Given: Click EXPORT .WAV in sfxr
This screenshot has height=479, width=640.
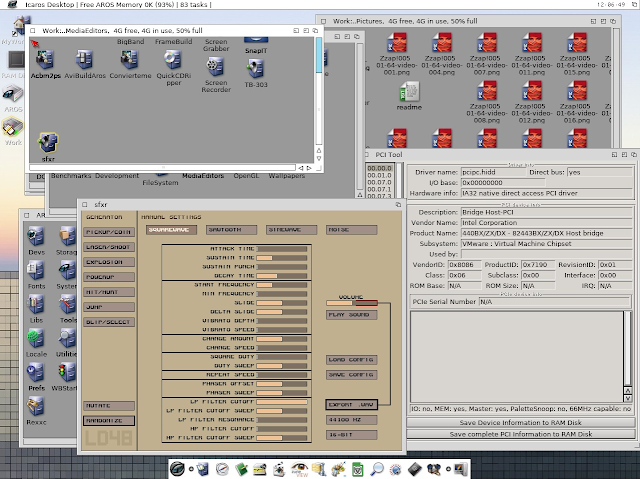Looking at the screenshot, I should 351,405.
